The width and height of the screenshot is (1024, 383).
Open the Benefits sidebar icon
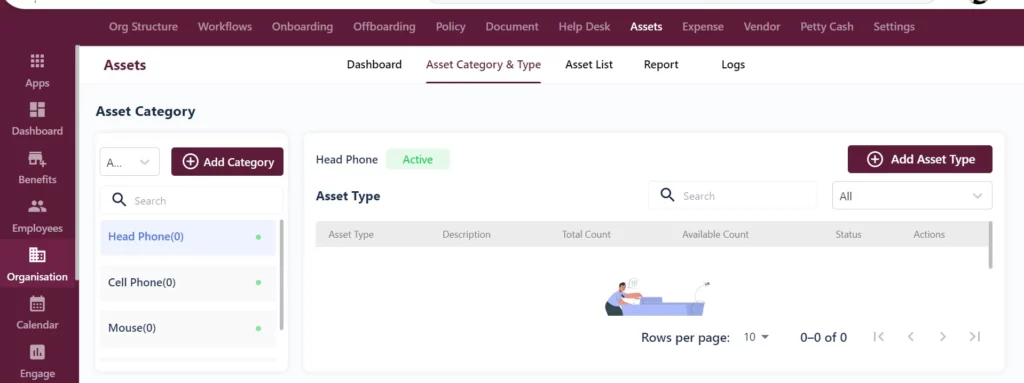37,158
